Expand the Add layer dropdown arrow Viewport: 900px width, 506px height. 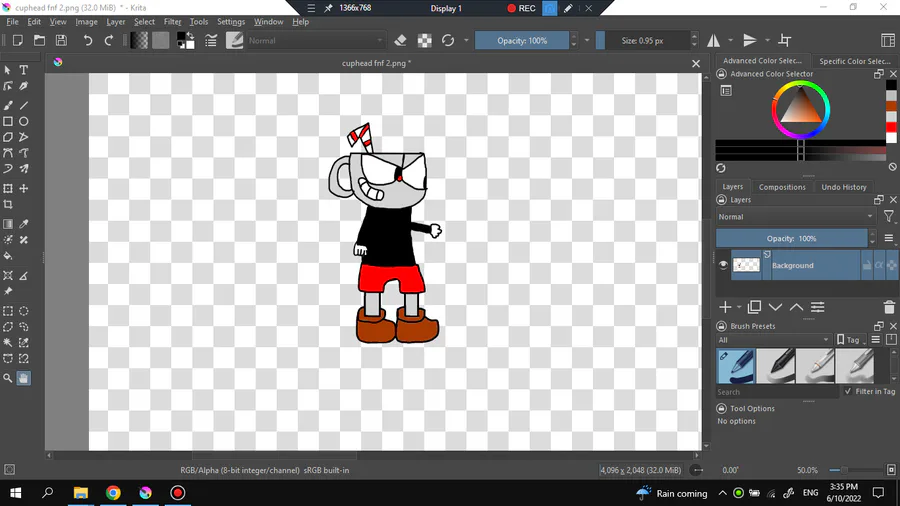click(739, 308)
